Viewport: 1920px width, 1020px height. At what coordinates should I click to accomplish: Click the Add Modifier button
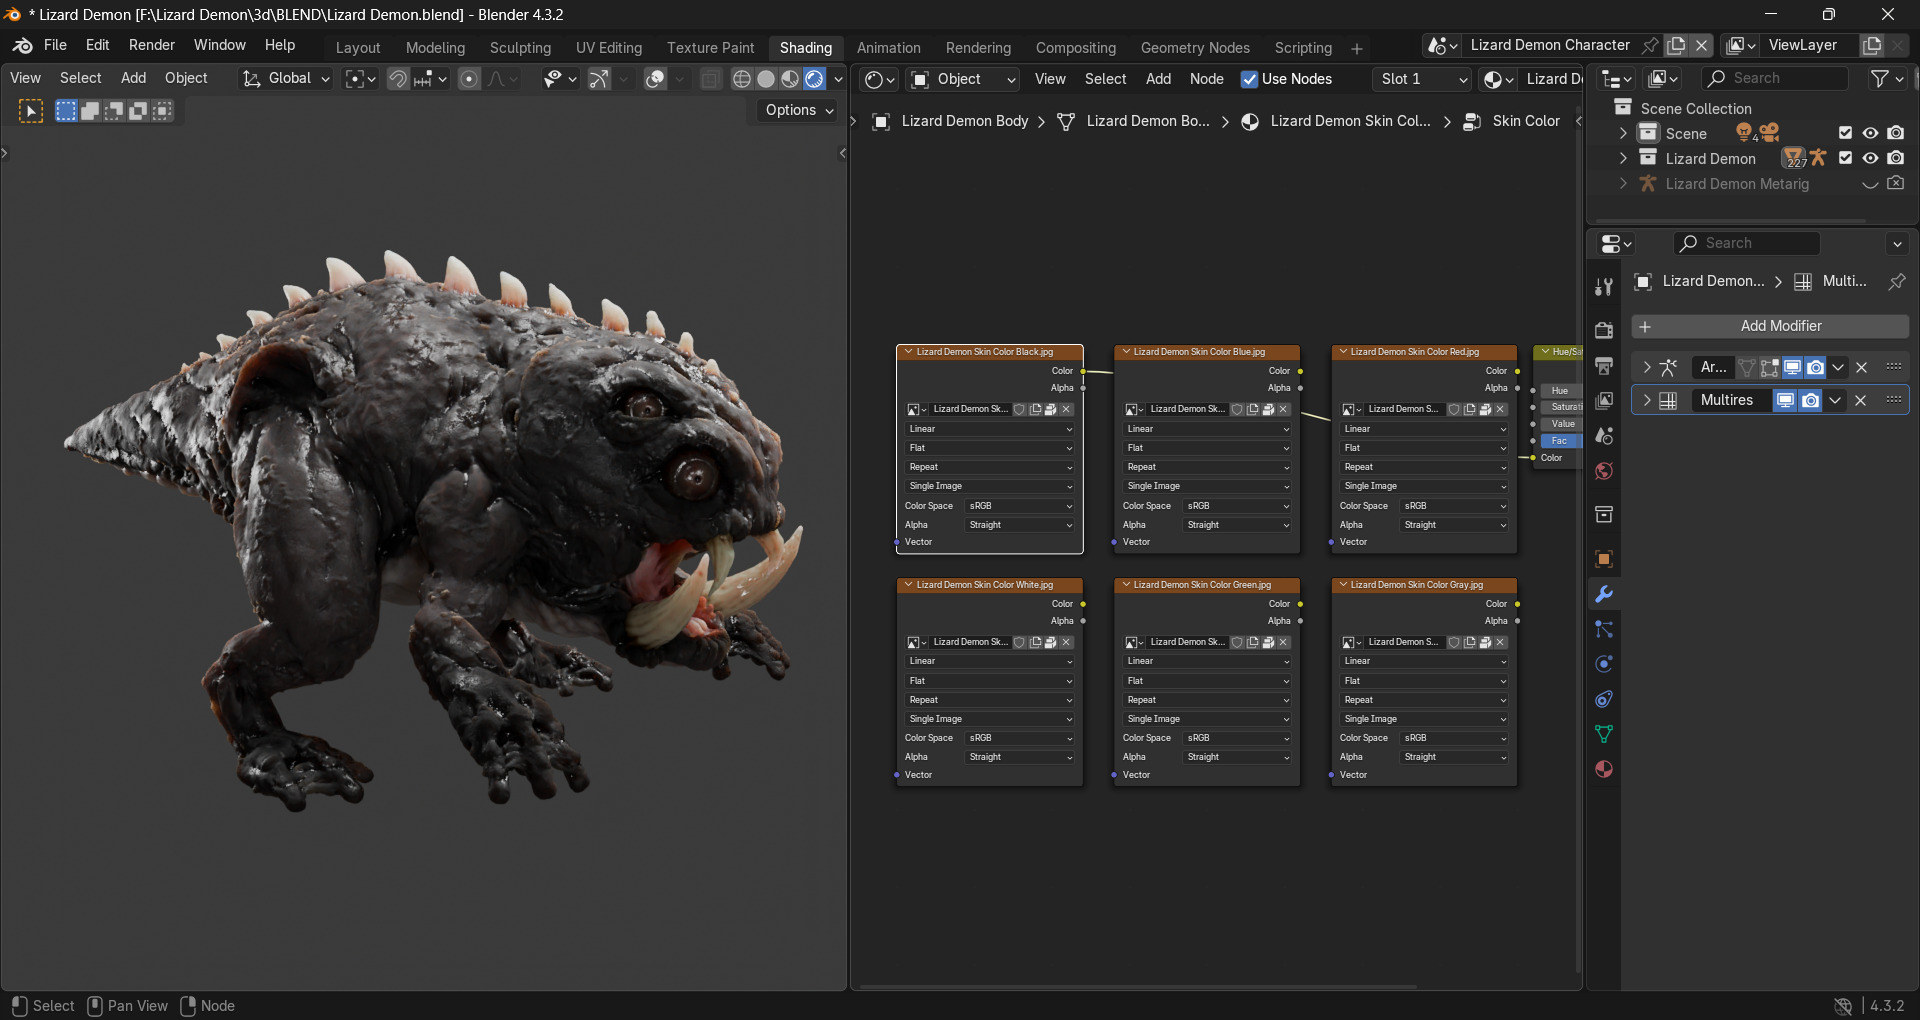[1770, 326]
